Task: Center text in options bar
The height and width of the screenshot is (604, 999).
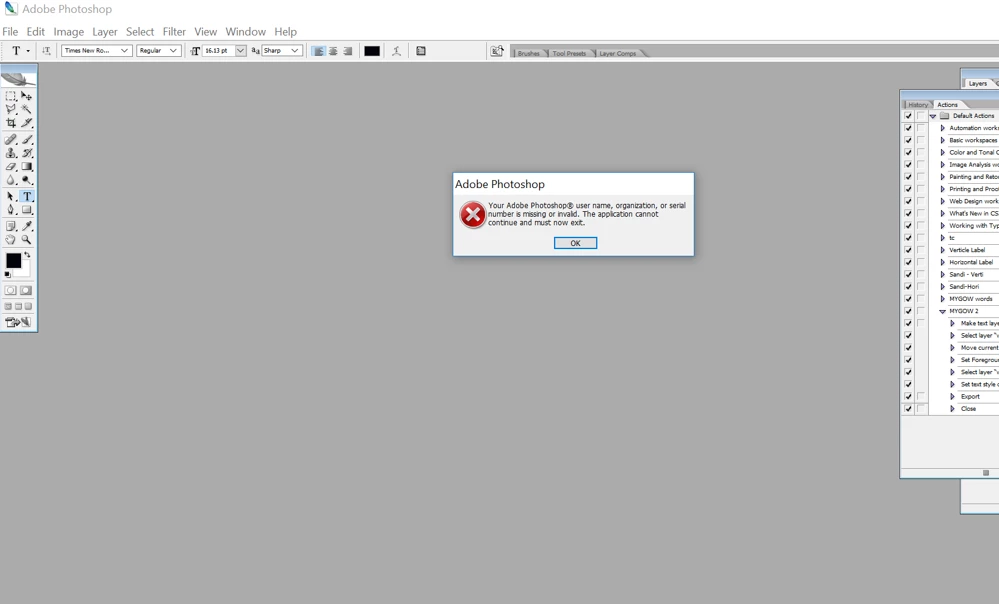Action: click(x=333, y=51)
